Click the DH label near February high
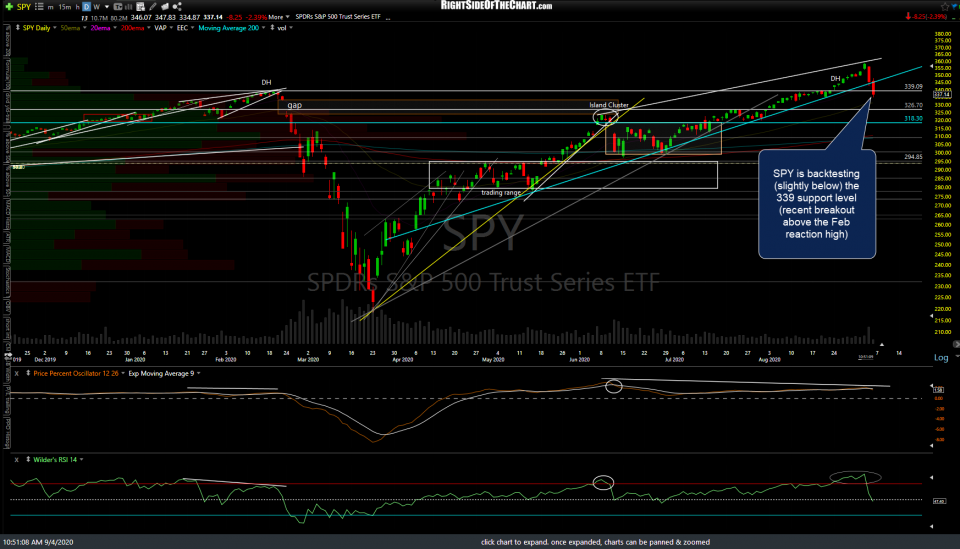This screenshot has height=549, width=960. click(266, 82)
